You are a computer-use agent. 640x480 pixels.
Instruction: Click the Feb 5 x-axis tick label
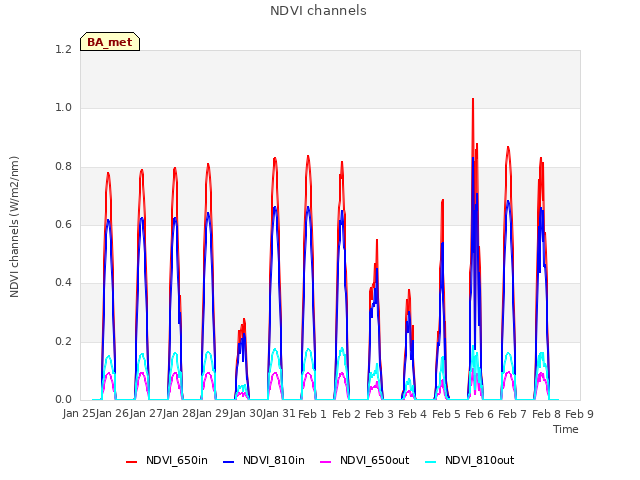tap(446, 414)
